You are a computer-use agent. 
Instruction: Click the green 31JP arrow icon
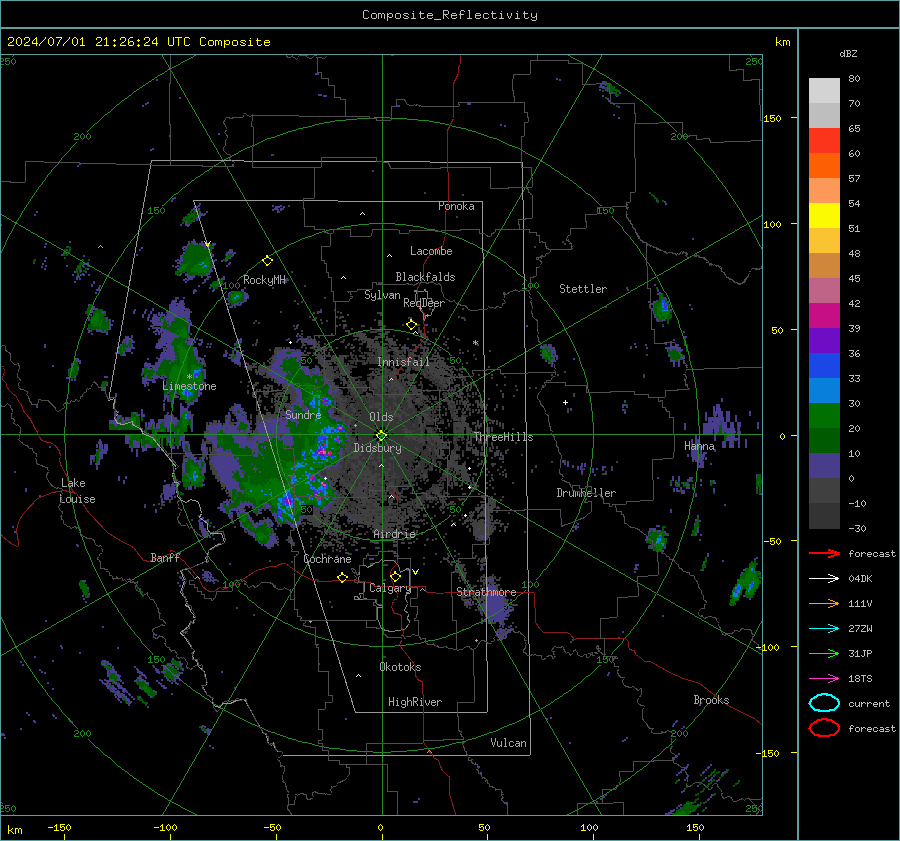pyautogui.click(x=824, y=653)
